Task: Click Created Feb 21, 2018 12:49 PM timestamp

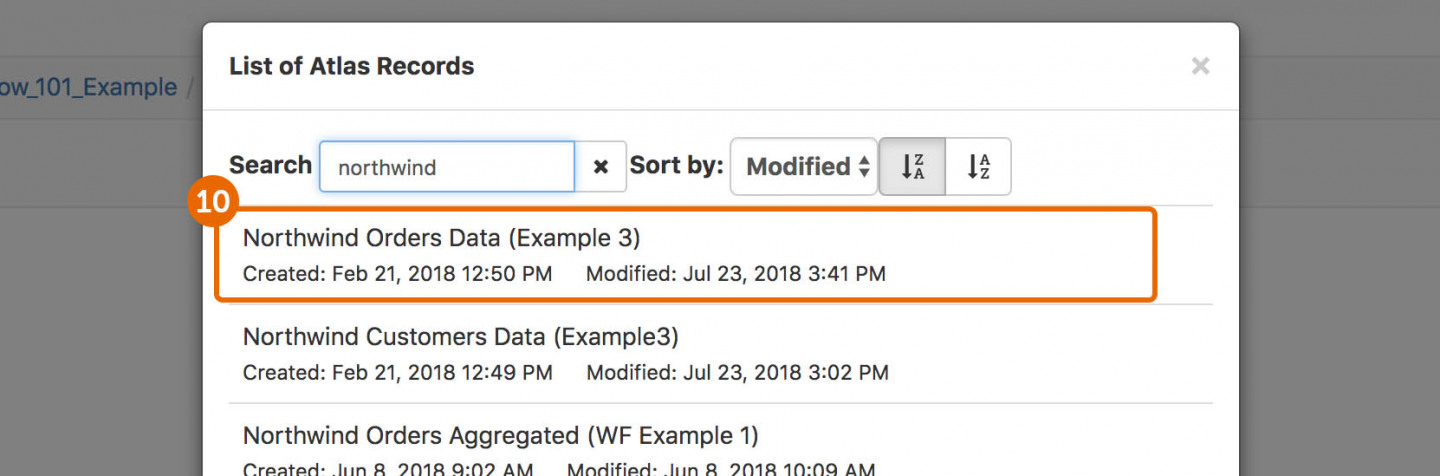Action: click(398, 373)
